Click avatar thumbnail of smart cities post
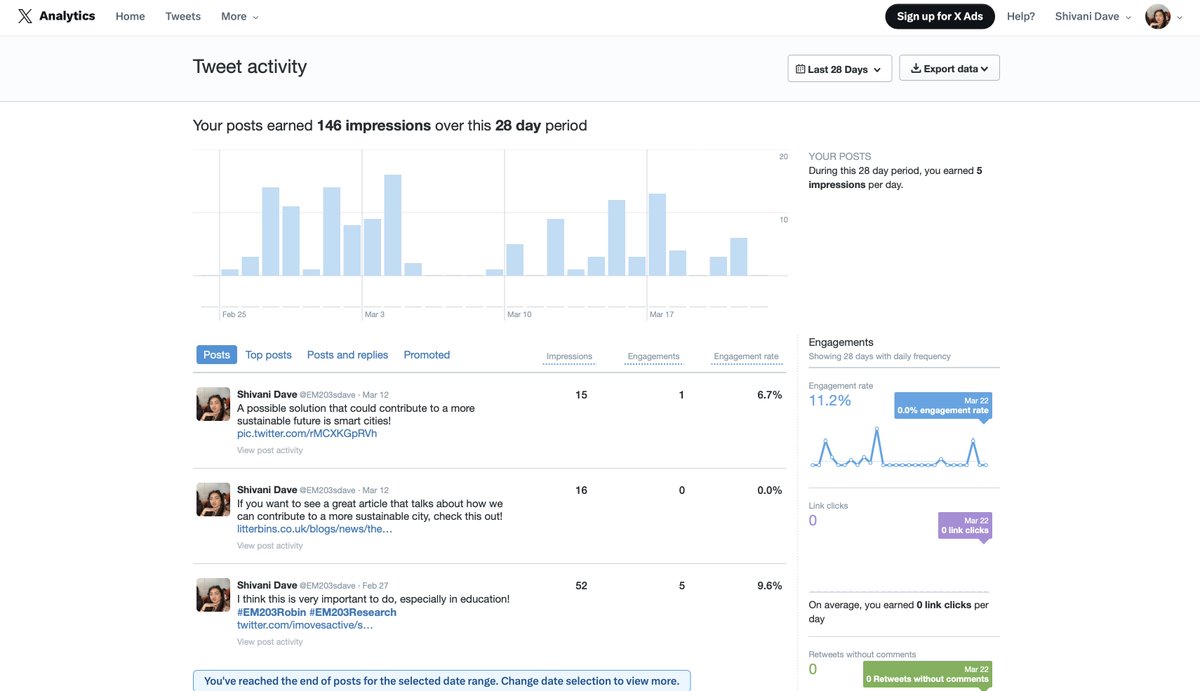 [213, 404]
